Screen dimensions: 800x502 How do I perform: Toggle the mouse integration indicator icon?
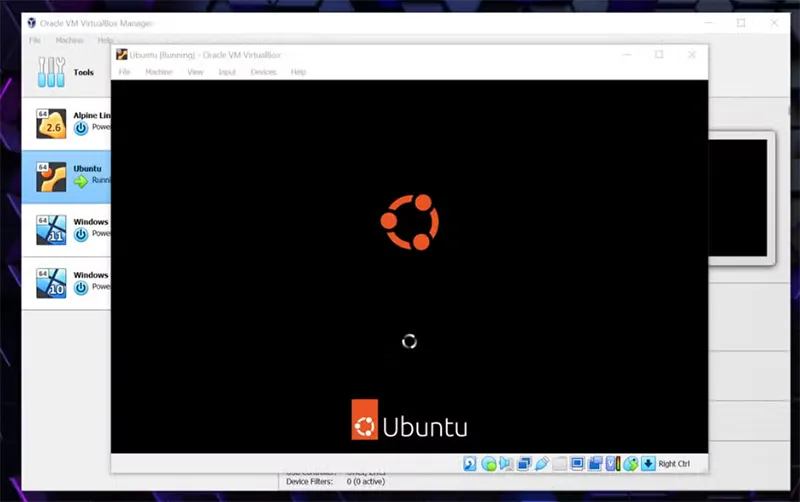point(631,463)
